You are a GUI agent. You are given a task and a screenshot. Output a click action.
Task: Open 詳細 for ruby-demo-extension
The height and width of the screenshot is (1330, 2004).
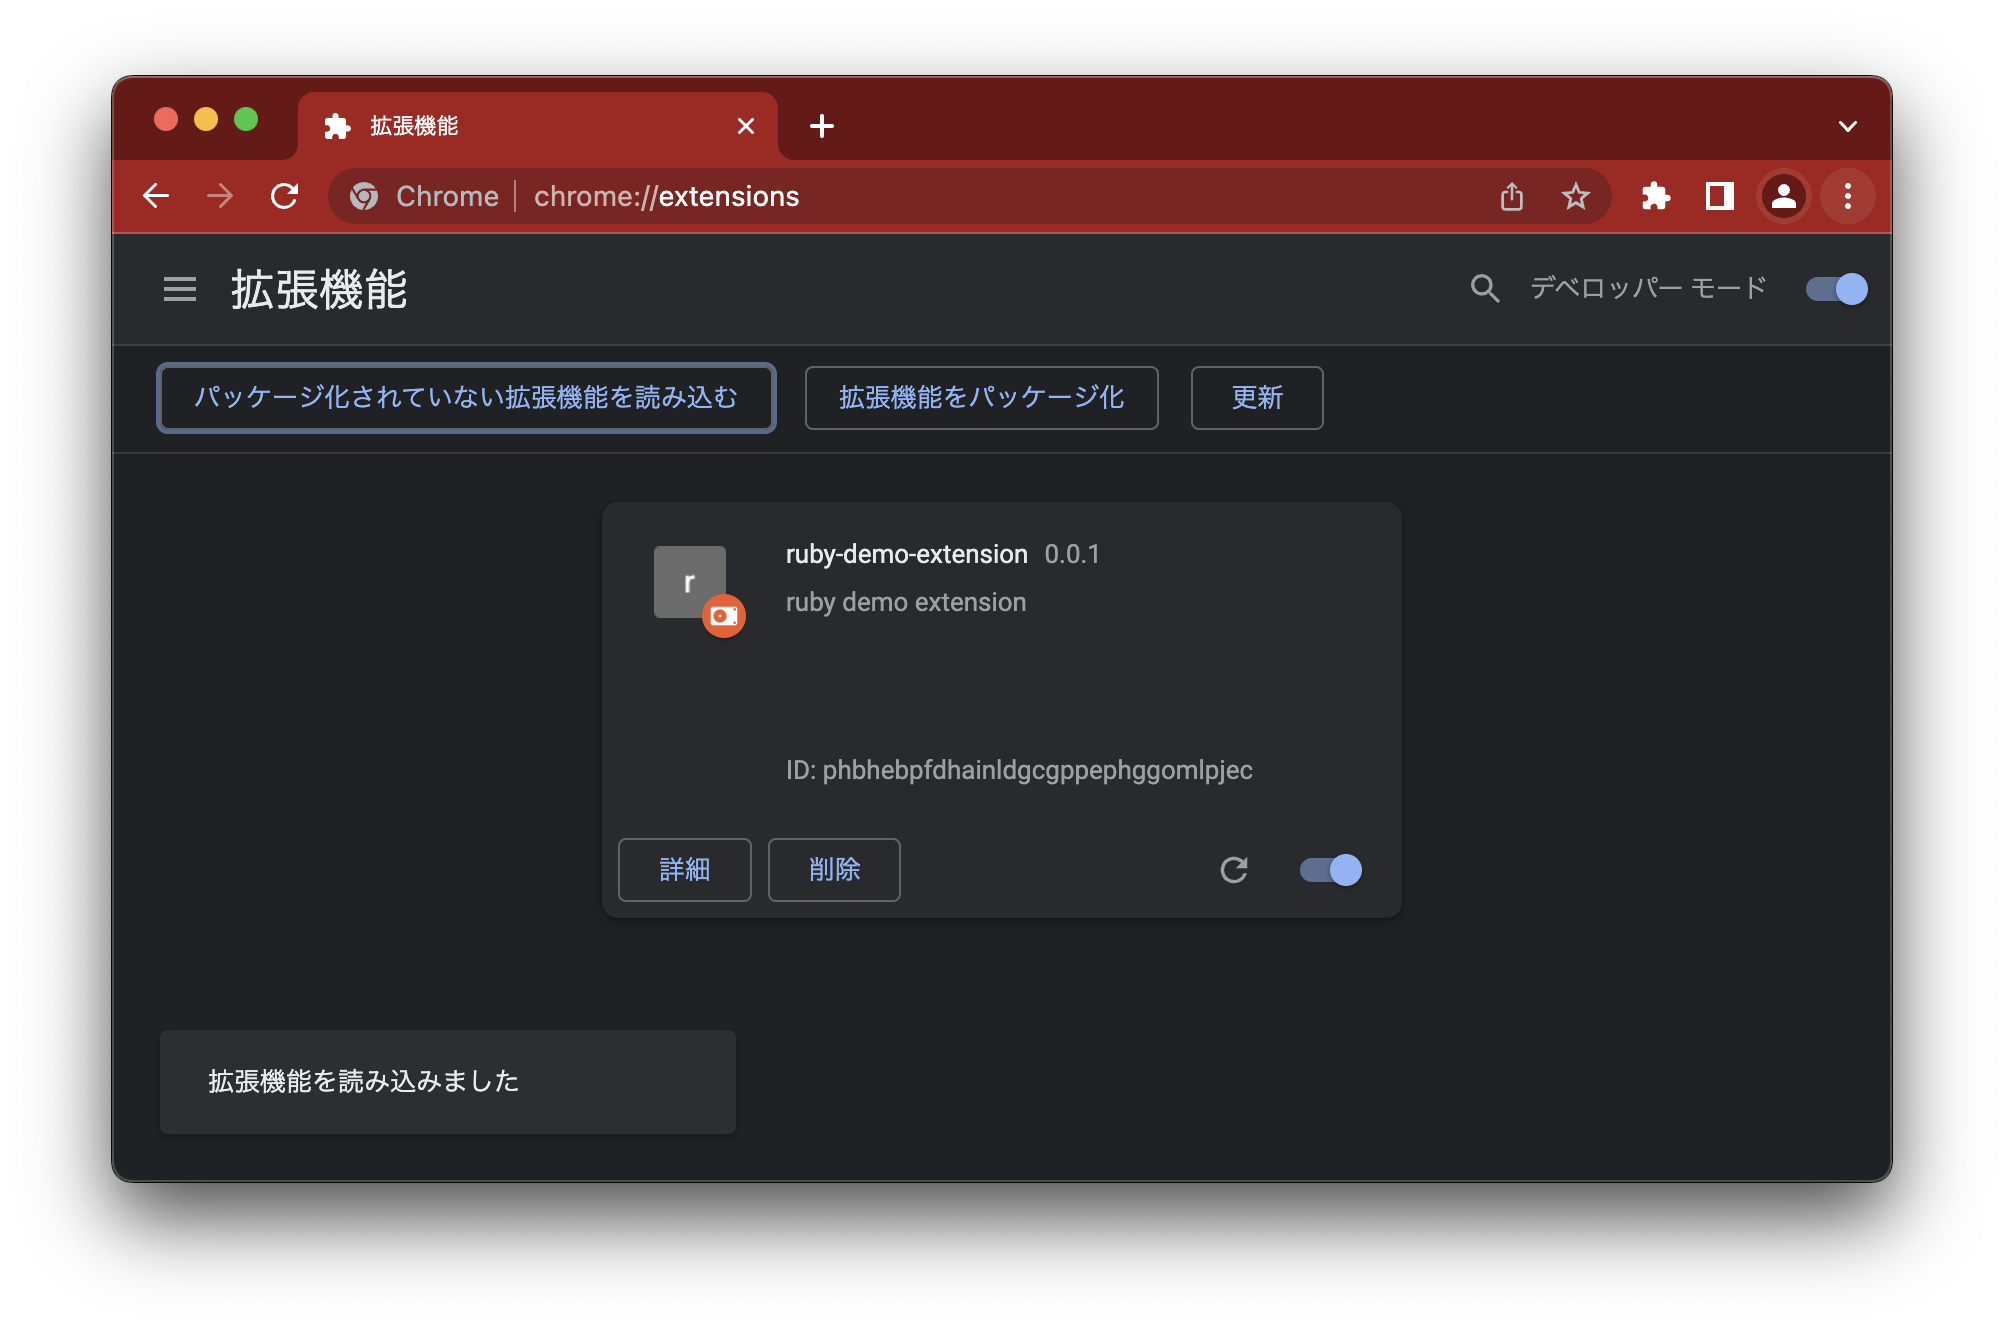[685, 870]
